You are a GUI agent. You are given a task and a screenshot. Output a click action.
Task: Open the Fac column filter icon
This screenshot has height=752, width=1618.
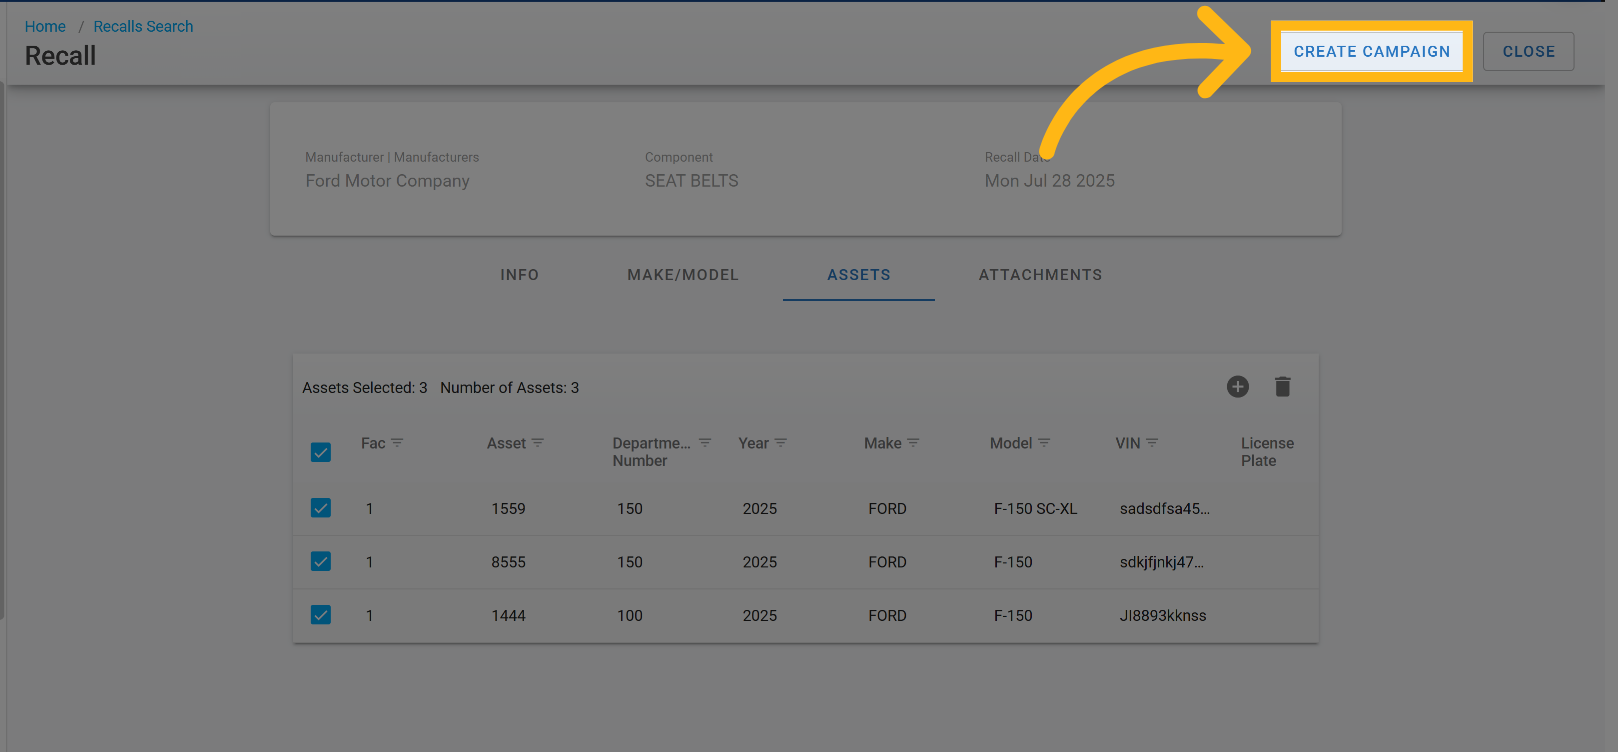pos(397,443)
